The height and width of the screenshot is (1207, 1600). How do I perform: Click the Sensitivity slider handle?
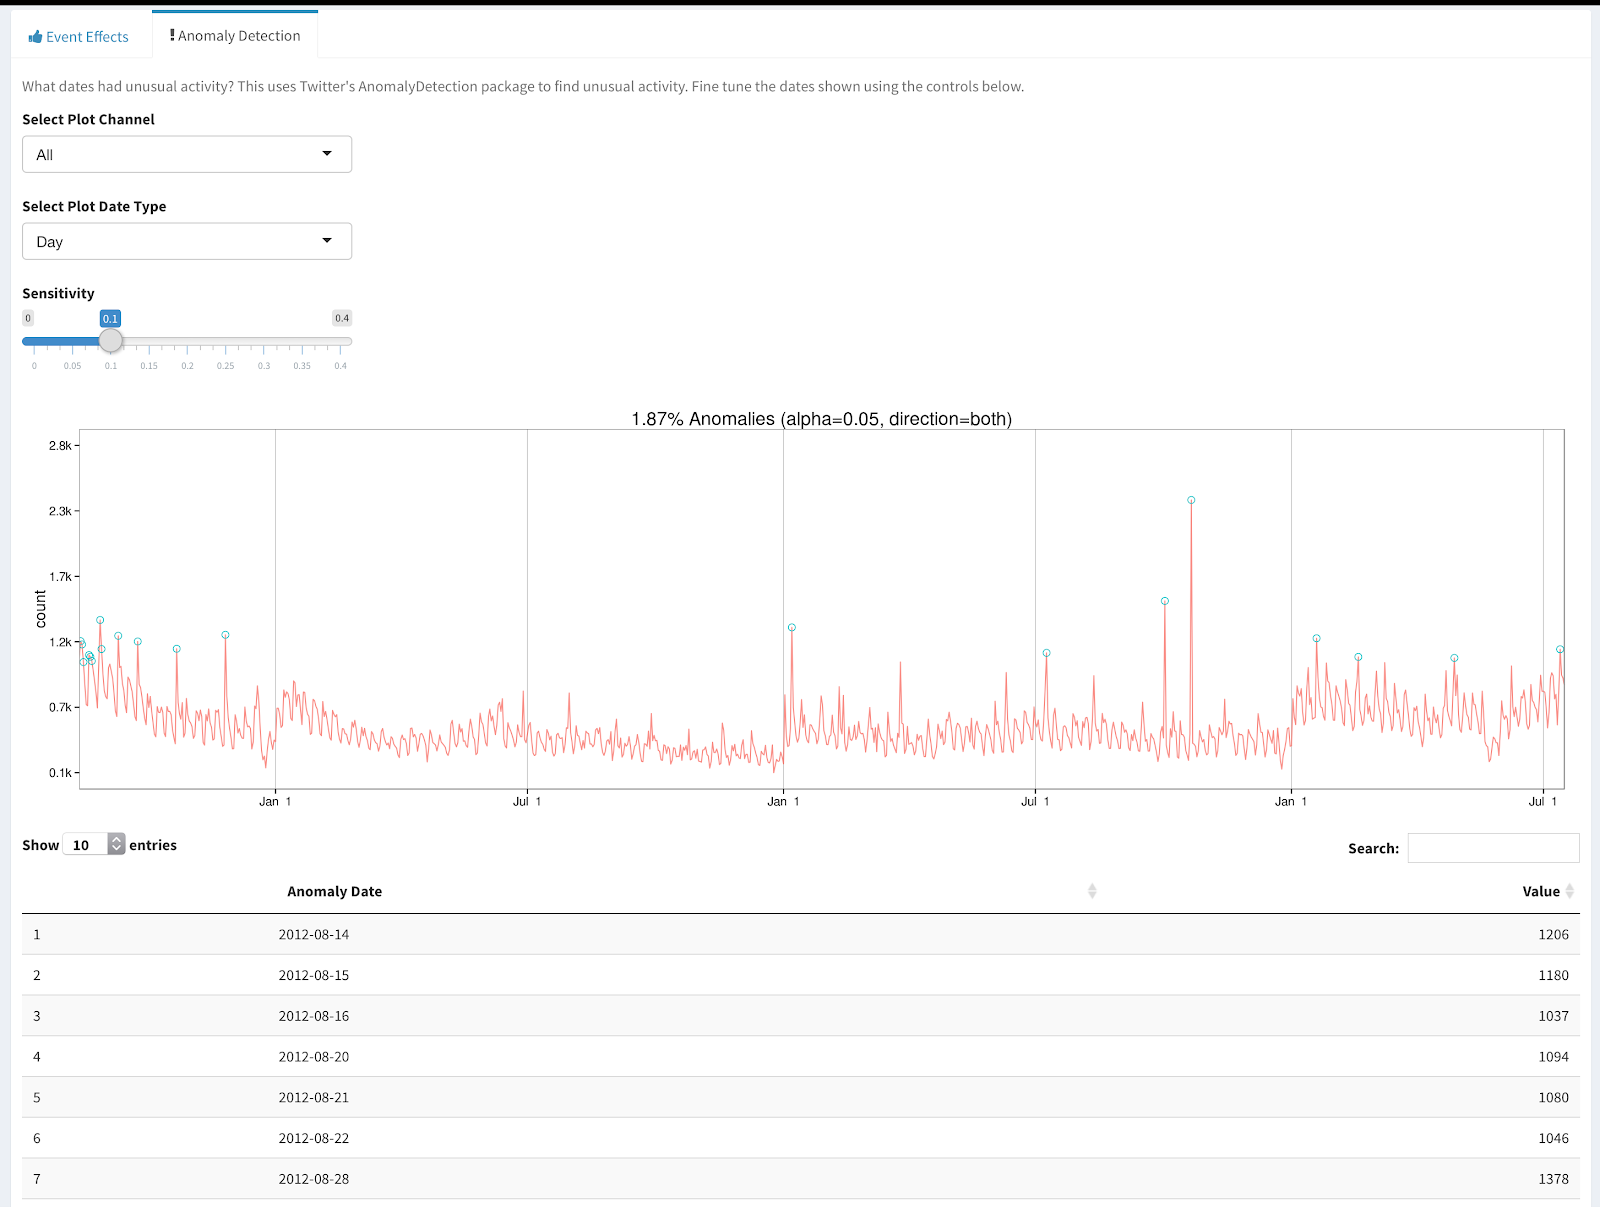(x=110, y=341)
